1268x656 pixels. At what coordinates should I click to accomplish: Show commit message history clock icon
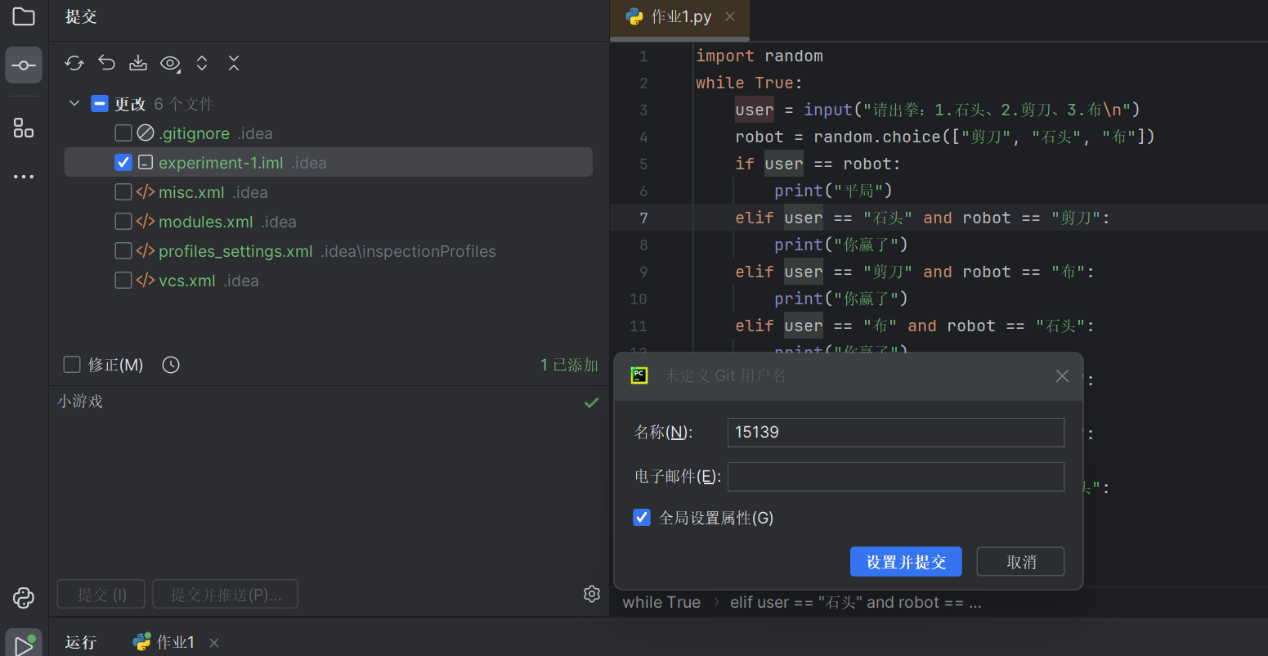coord(171,365)
